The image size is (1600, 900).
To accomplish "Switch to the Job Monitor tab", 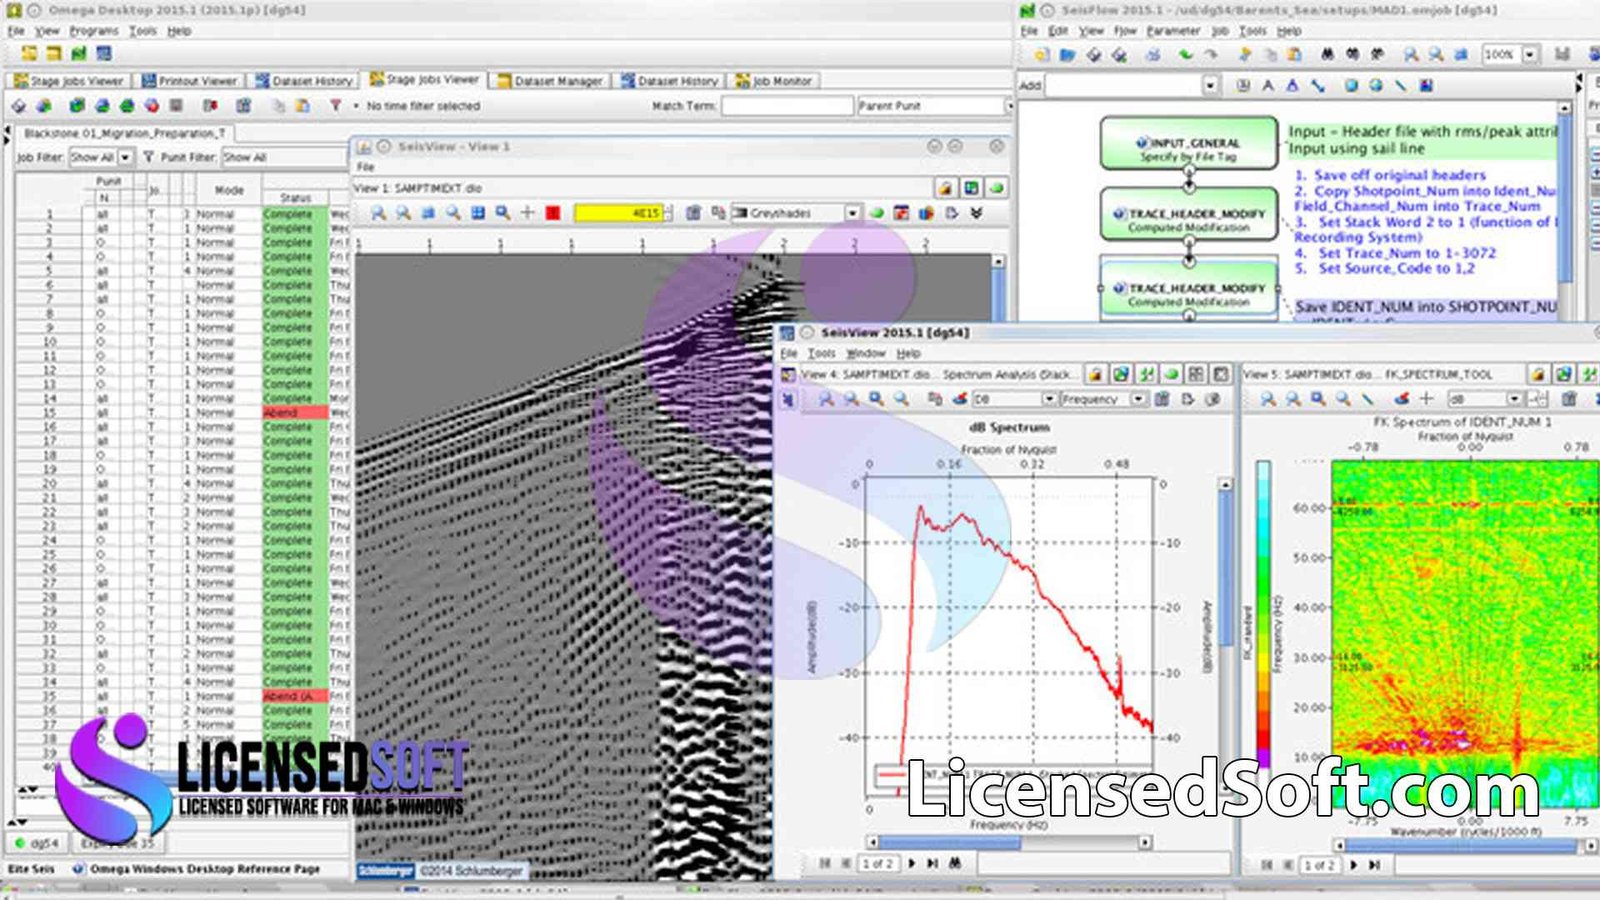I will [775, 81].
